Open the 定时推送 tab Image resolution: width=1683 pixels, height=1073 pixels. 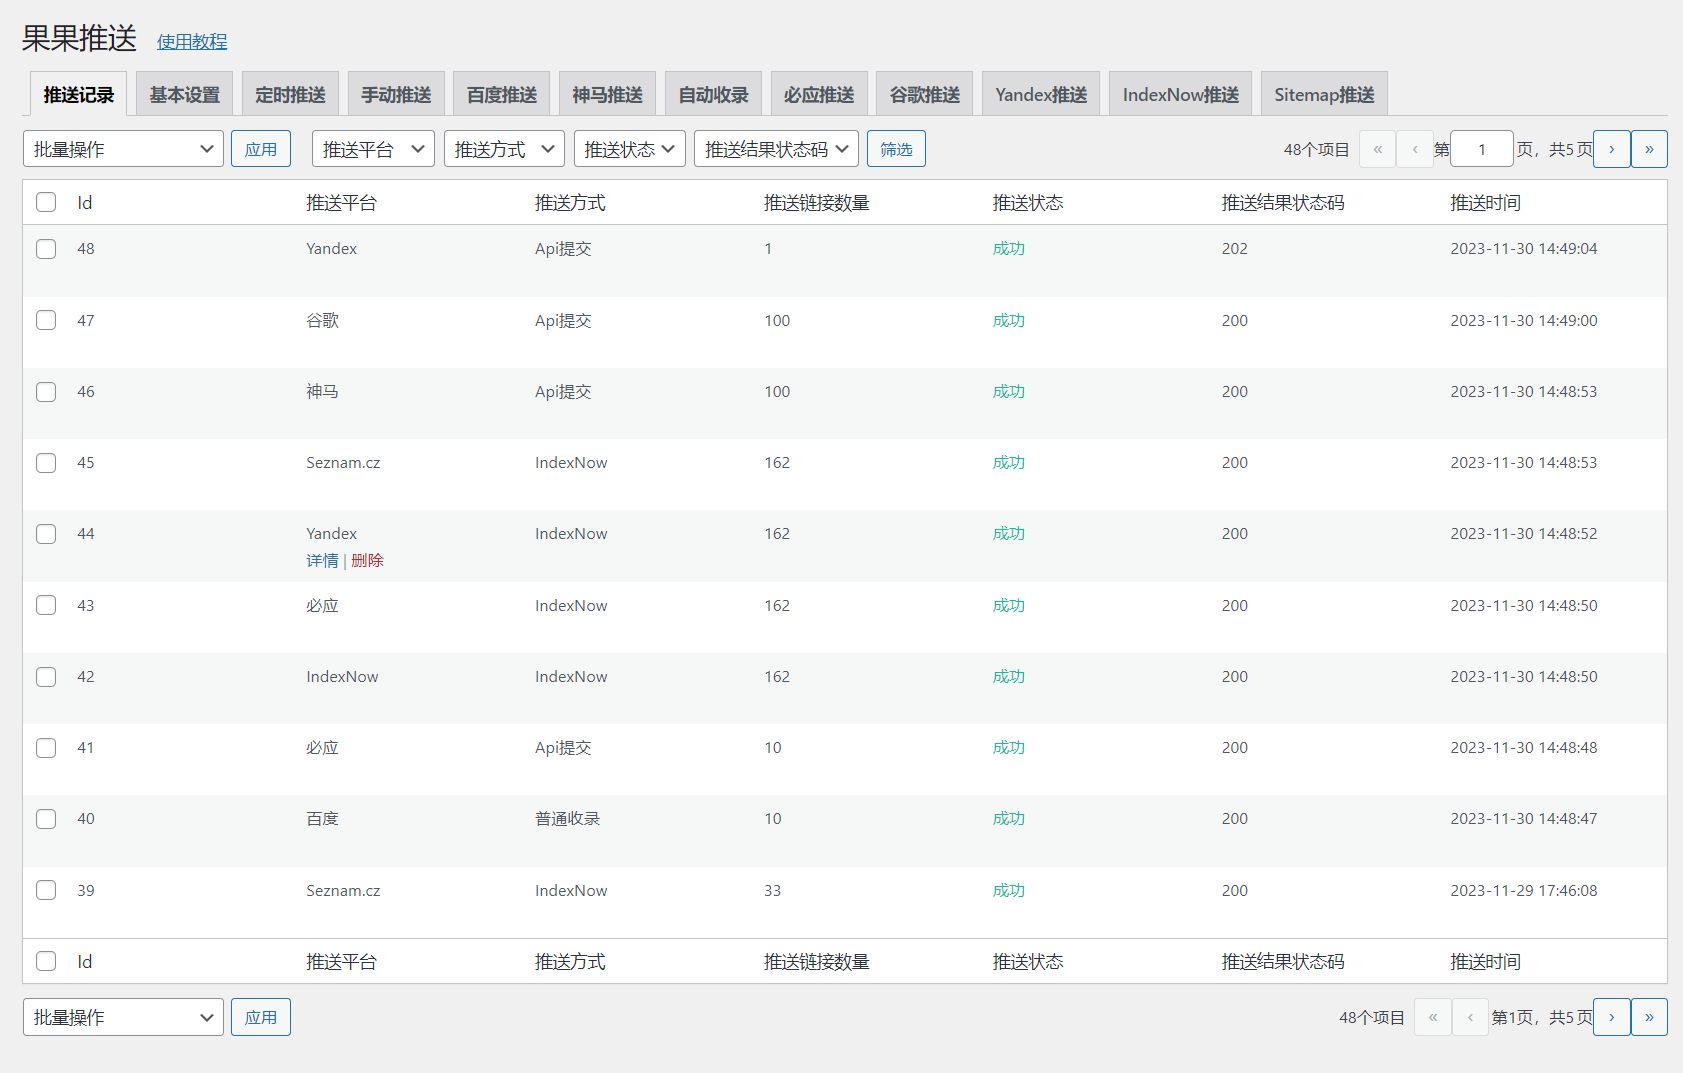(x=290, y=94)
